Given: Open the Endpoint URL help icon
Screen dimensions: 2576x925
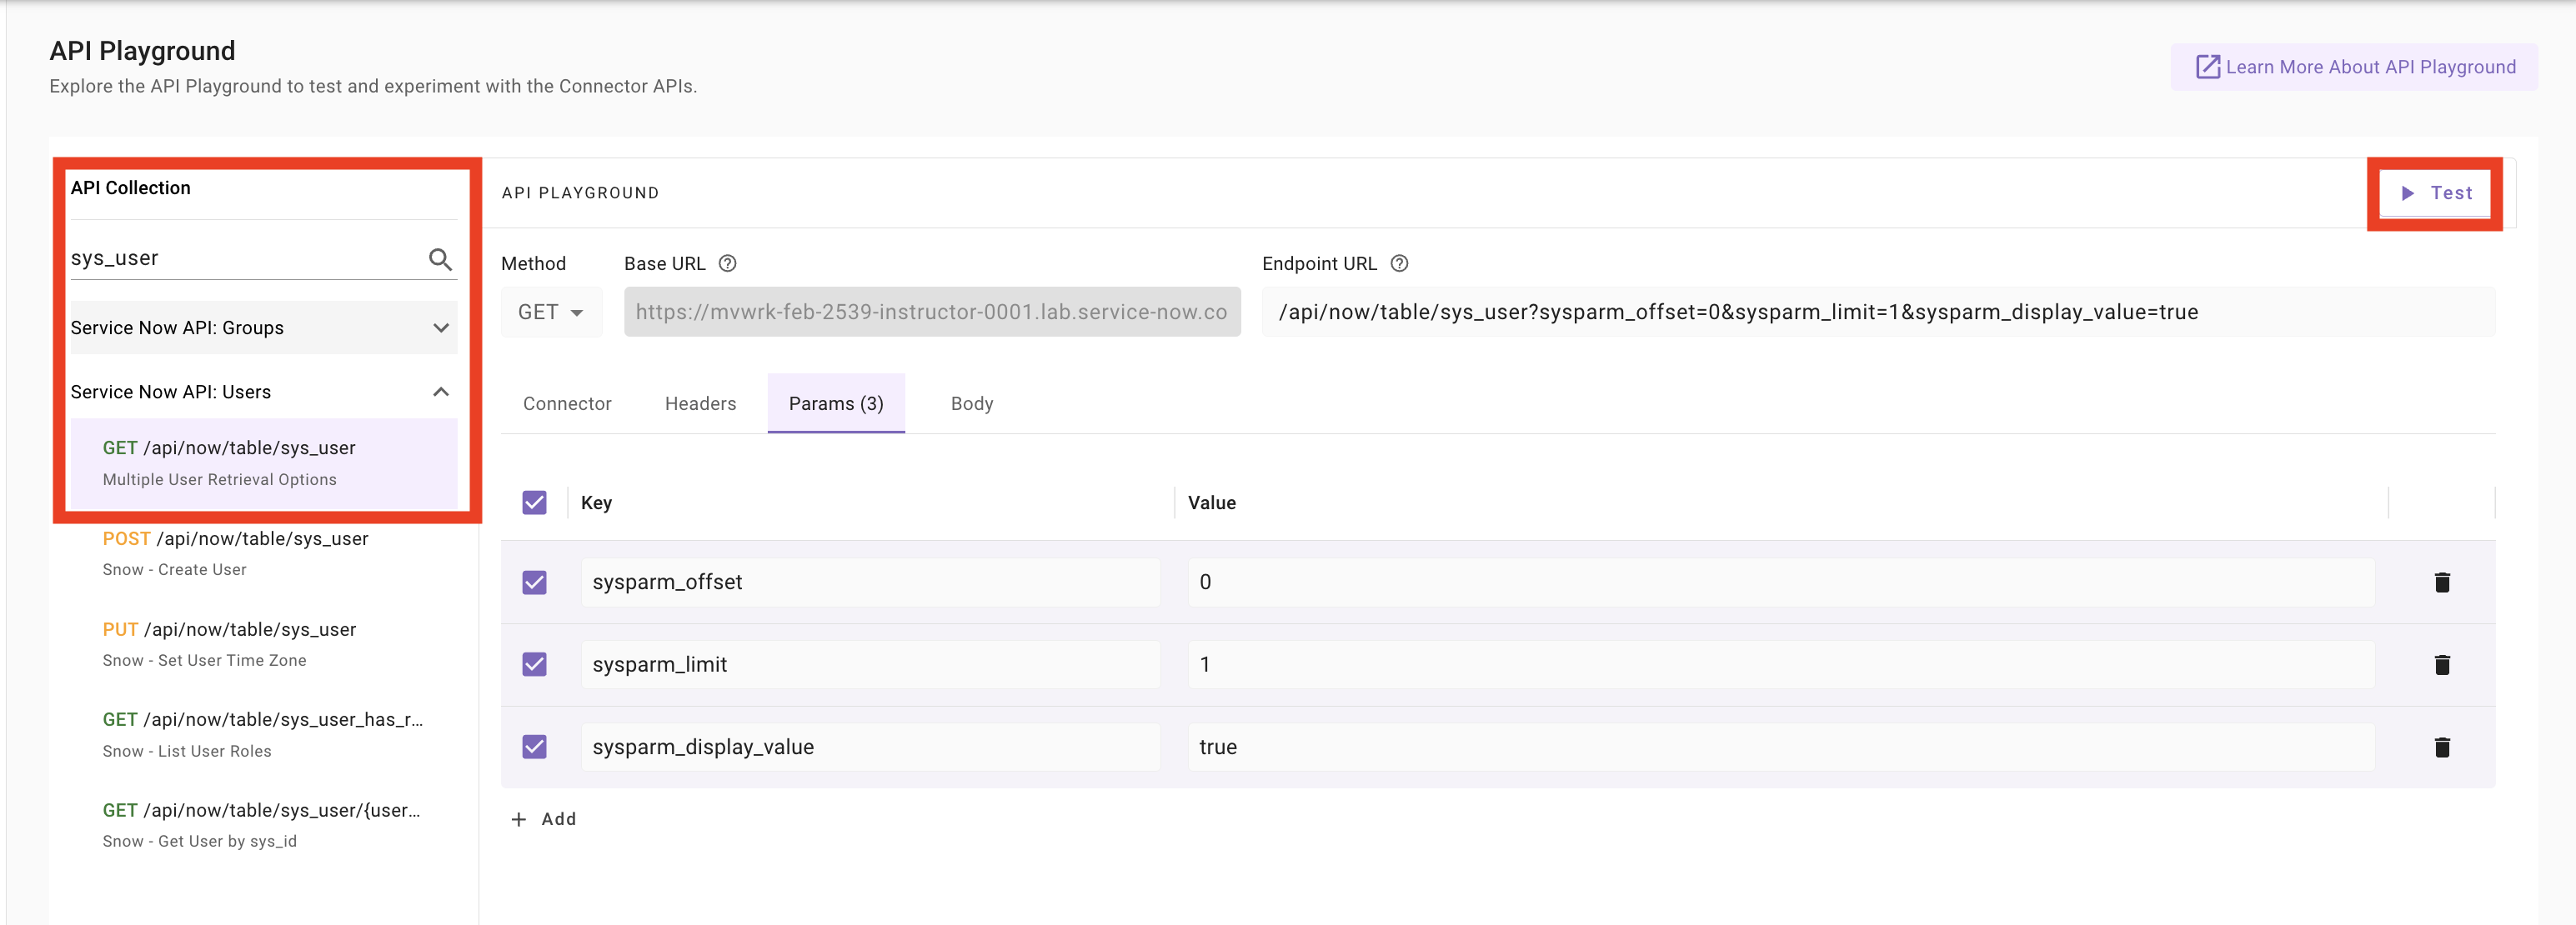Looking at the screenshot, I should coord(1400,263).
